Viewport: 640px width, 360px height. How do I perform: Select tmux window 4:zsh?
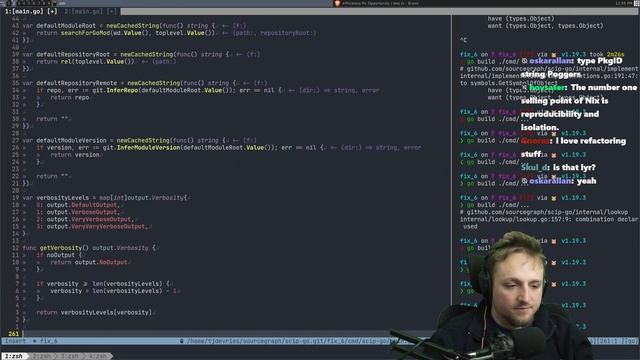pos(97,356)
